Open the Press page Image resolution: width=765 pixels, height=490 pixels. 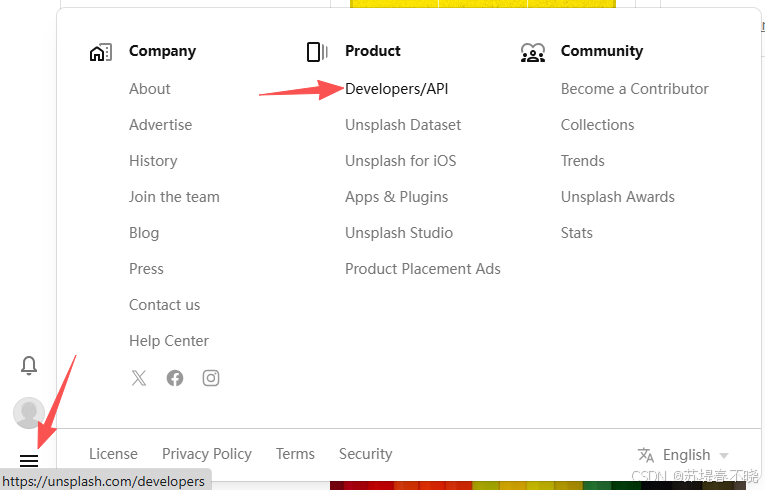pos(146,269)
